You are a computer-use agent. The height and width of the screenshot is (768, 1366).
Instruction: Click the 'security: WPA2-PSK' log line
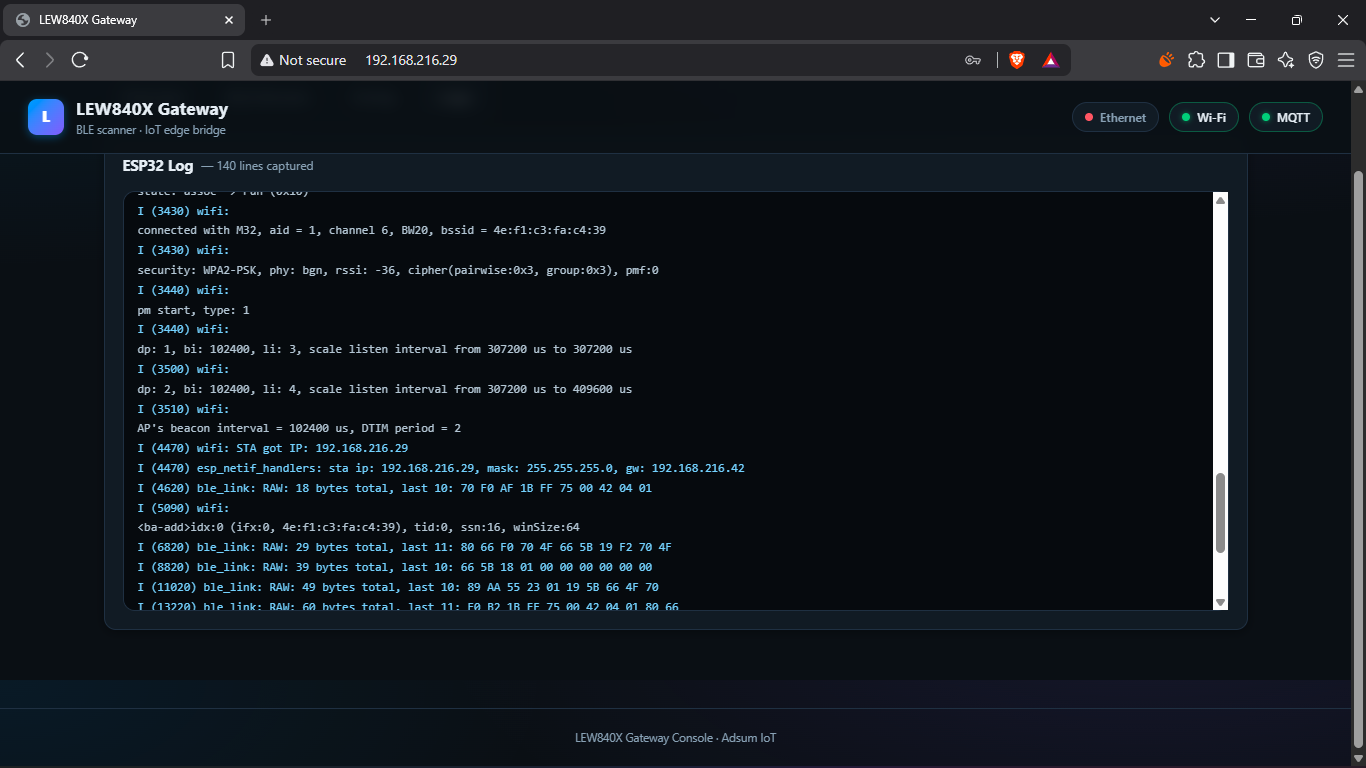(x=398, y=270)
